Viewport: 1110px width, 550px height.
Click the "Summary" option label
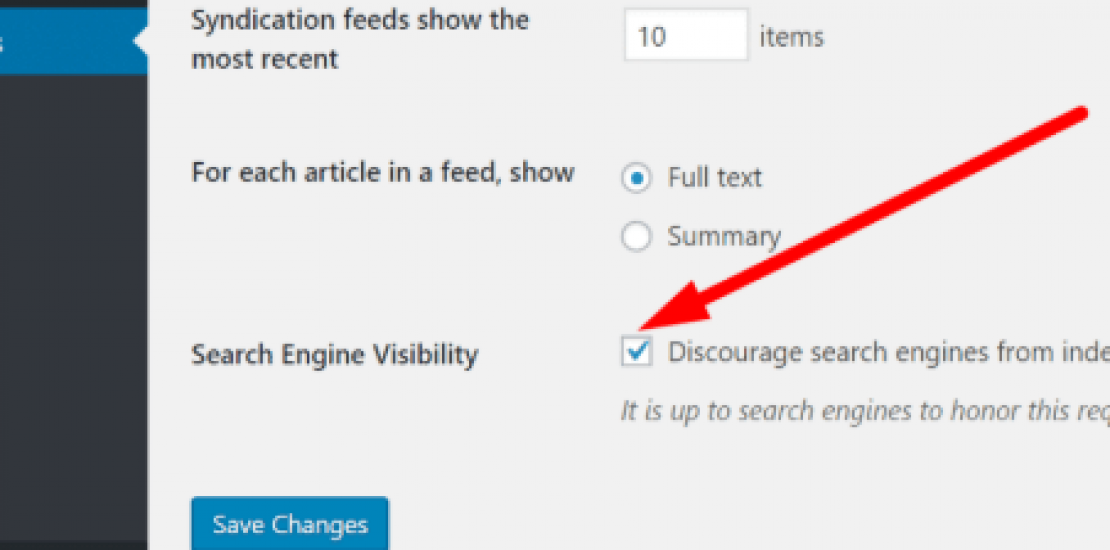tap(723, 237)
